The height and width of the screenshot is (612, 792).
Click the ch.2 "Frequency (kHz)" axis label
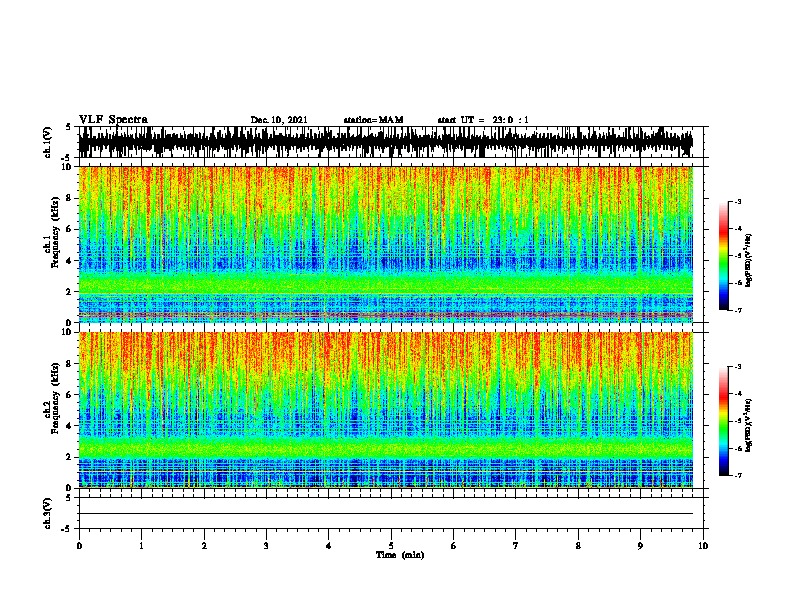pos(55,398)
